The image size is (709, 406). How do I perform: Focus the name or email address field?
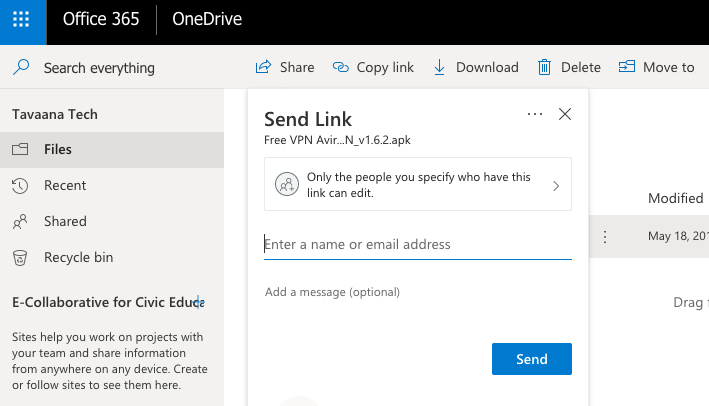coord(418,245)
